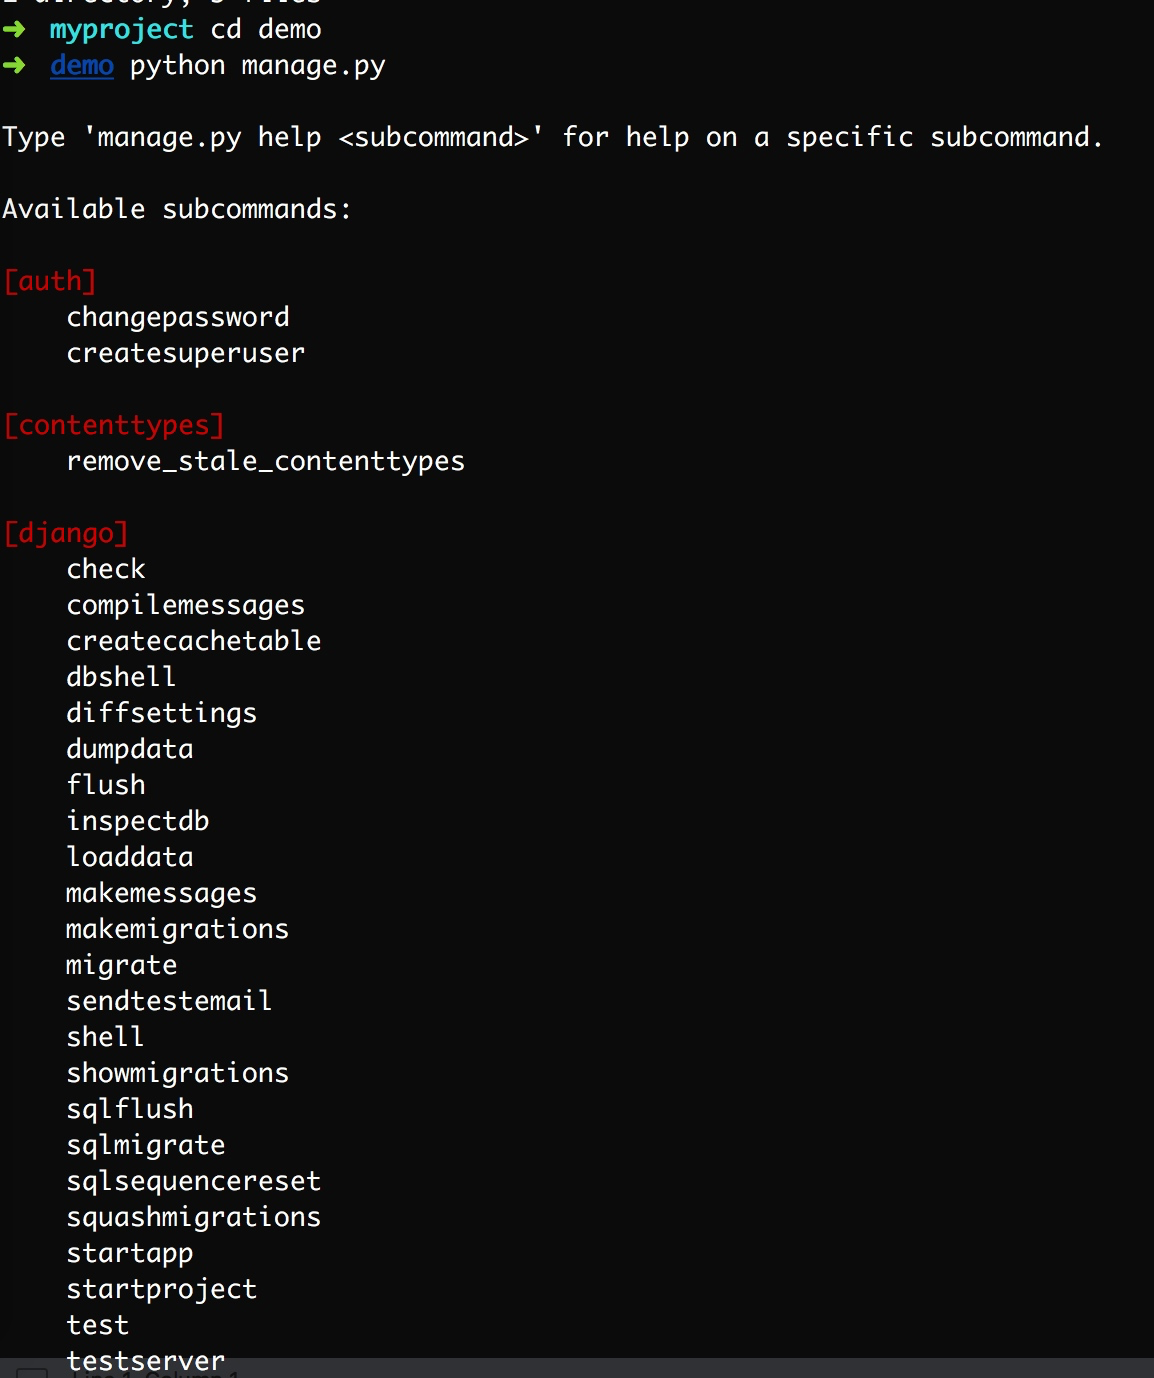1154x1378 pixels.
Task: Click the dbshell subcommand
Action: 121,677
